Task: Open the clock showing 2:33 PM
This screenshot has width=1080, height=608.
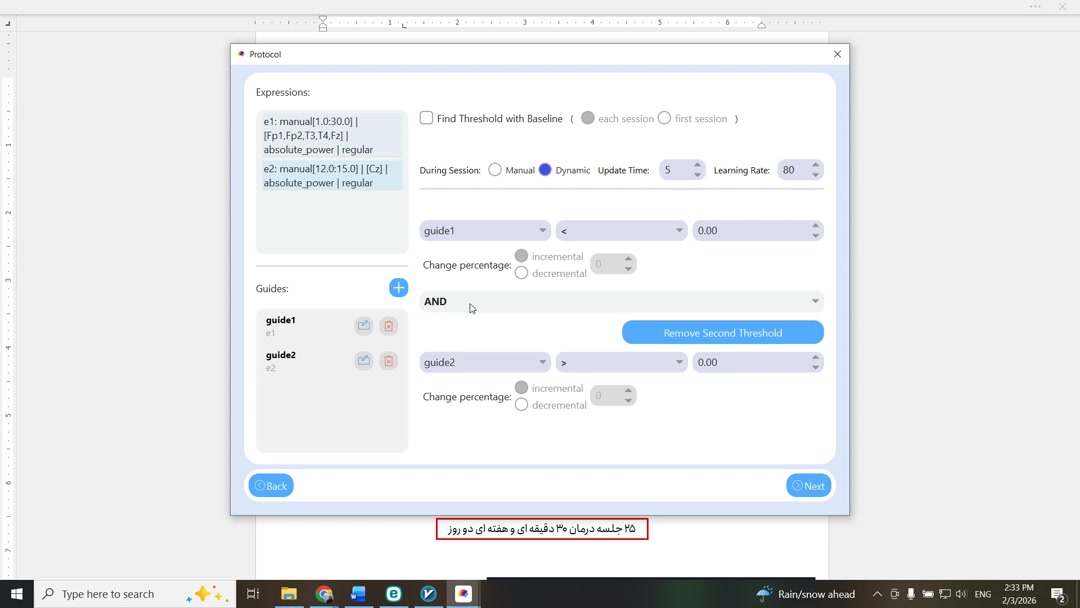Action: click(x=1019, y=594)
